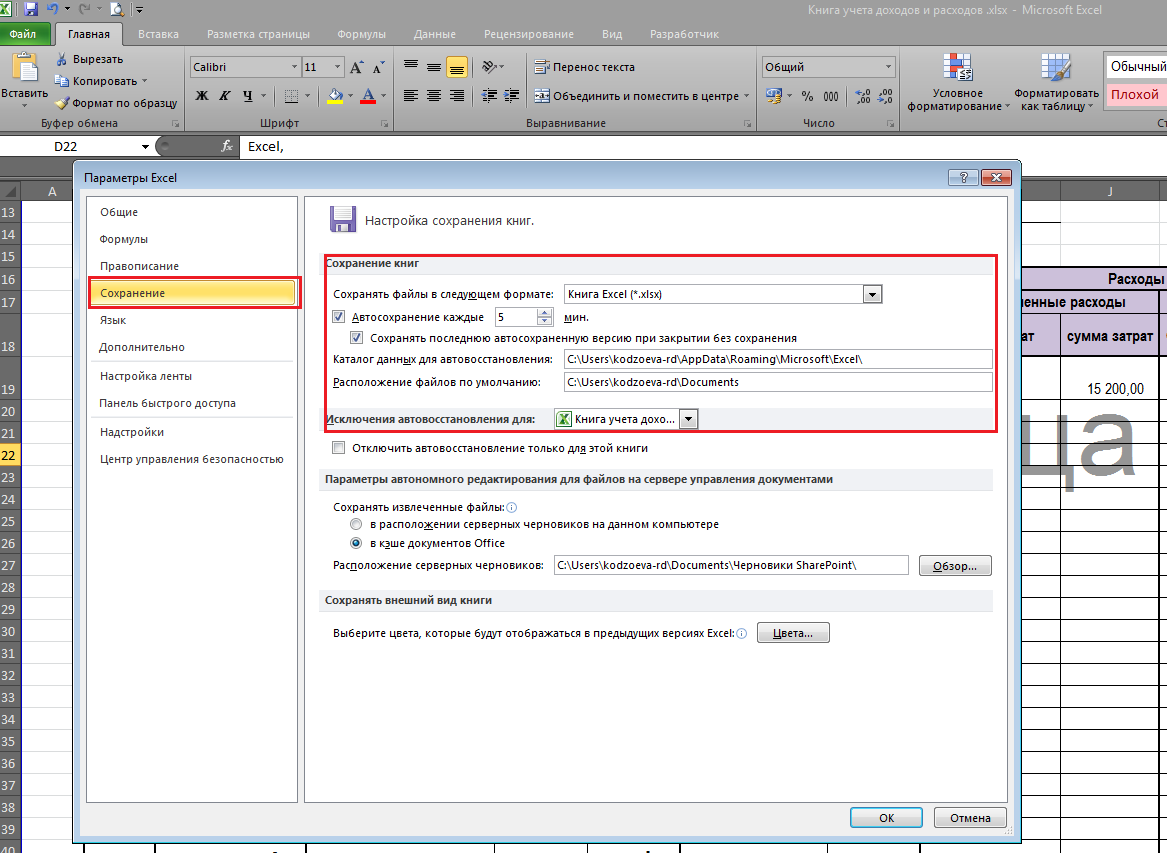Open the font color dropdown arrow
The image size is (1167, 853).
click(x=383, y=95)
